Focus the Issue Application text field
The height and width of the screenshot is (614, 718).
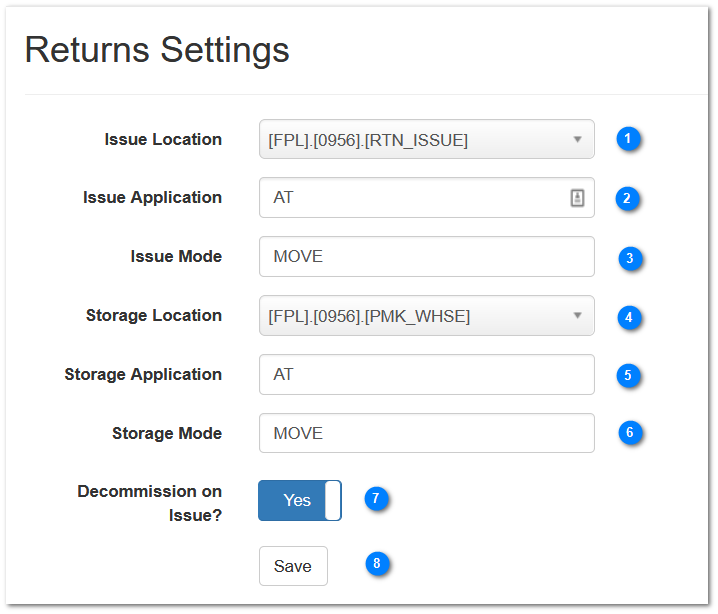click(427, 197)
